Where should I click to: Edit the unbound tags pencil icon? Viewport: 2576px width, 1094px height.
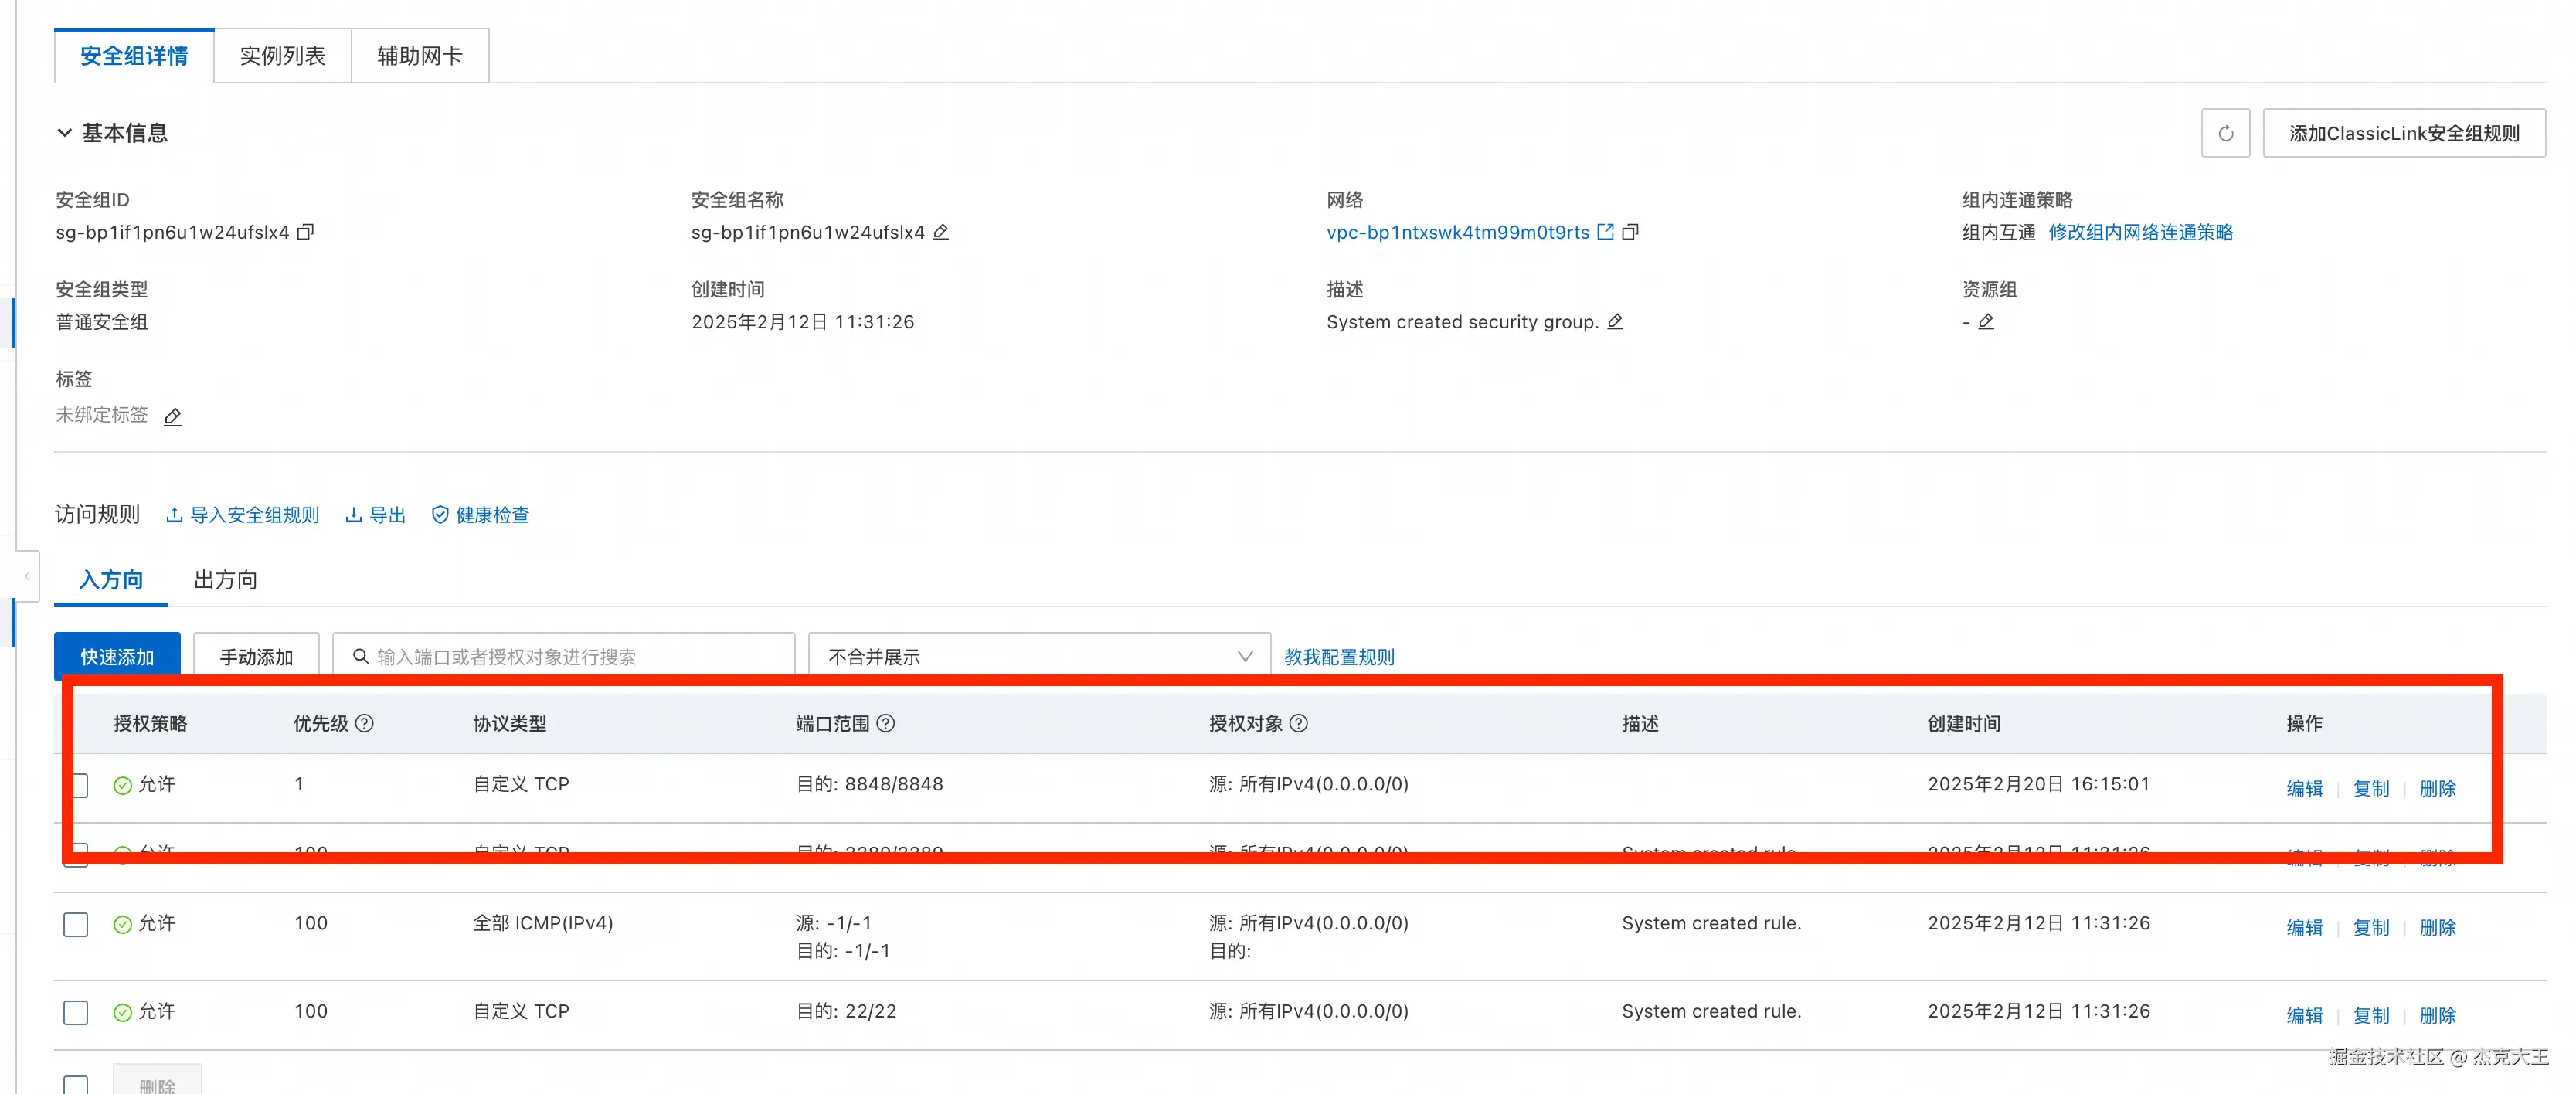[x=173, y=416]
